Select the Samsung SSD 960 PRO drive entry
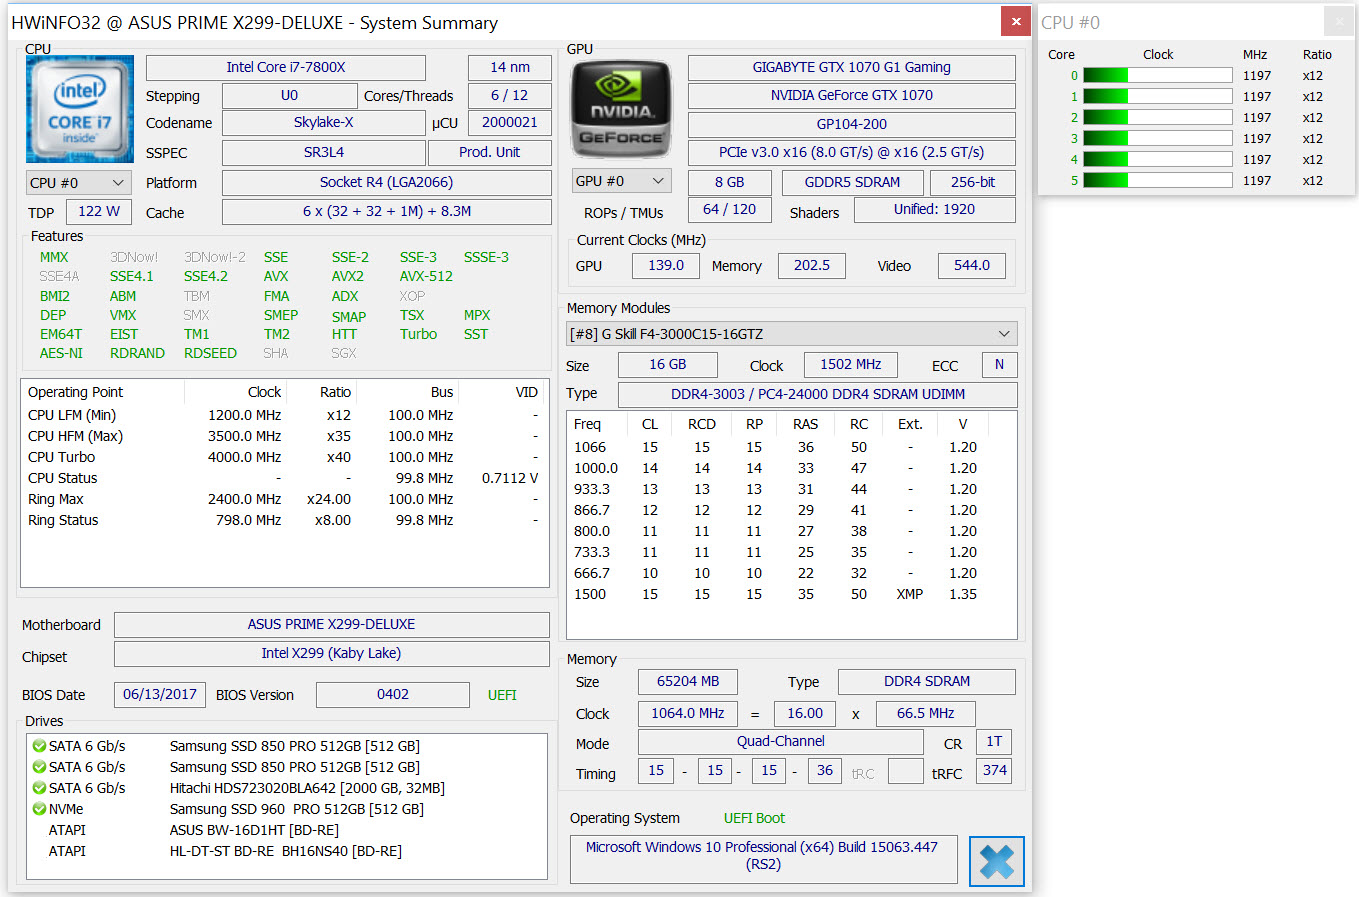Screen dimensions: 1359x897 coord(286,809)
